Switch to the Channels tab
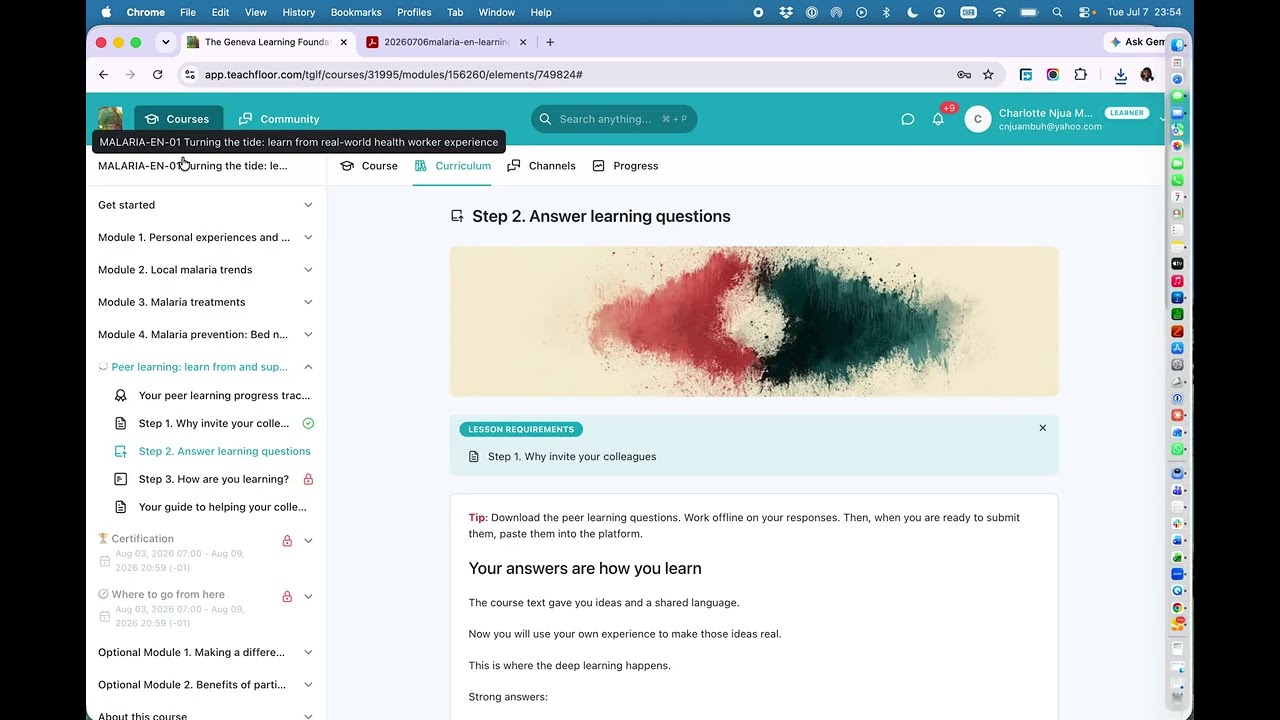The image size is (1280, 720). (x=541, y=166)
